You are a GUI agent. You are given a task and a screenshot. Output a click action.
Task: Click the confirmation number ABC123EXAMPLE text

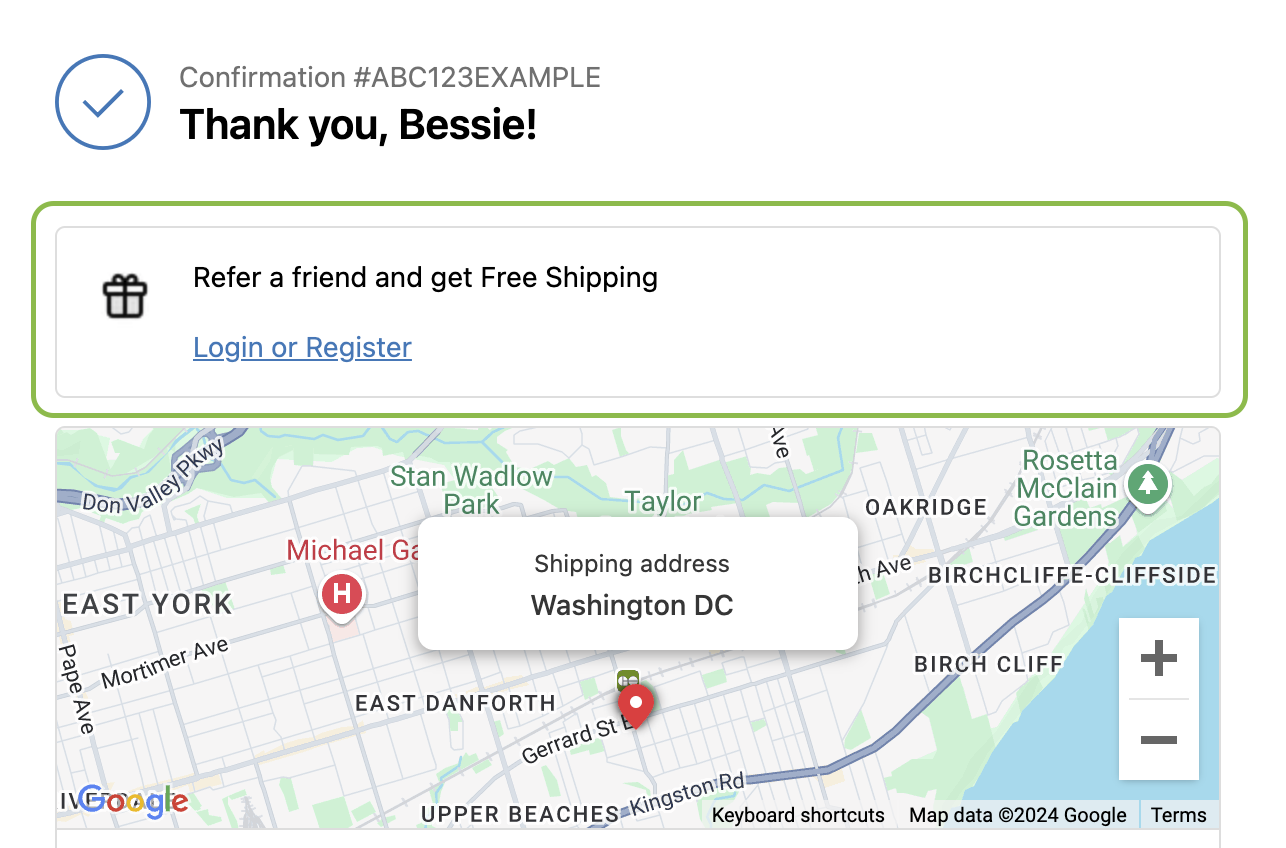pyautogui.click(x=390, y=77)
